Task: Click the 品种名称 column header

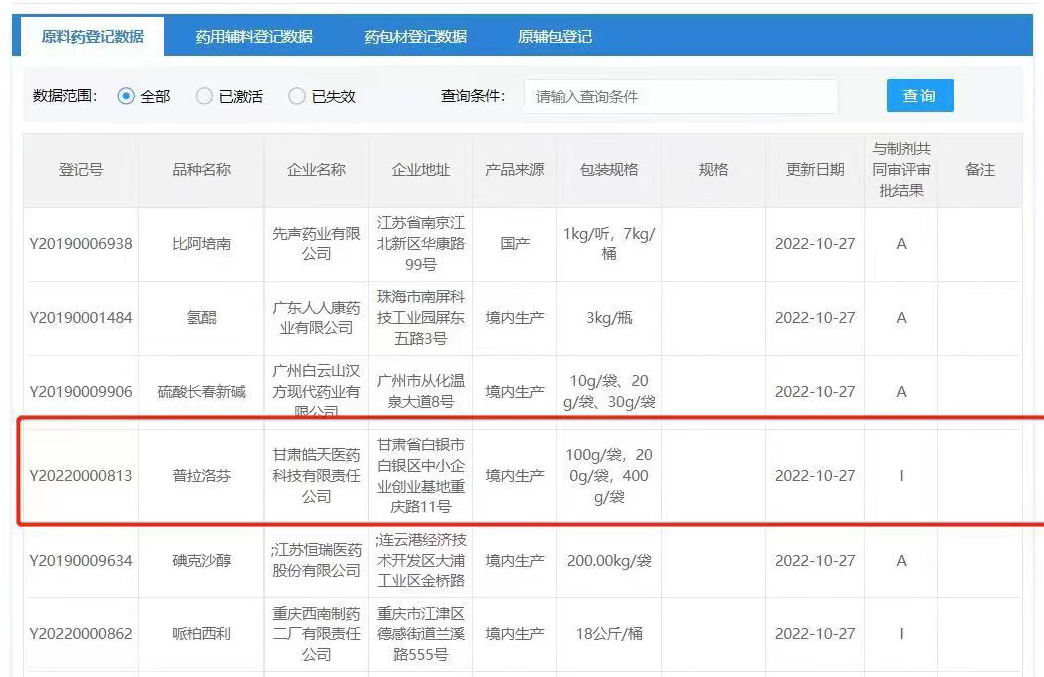Action: [x=201, y=170]
